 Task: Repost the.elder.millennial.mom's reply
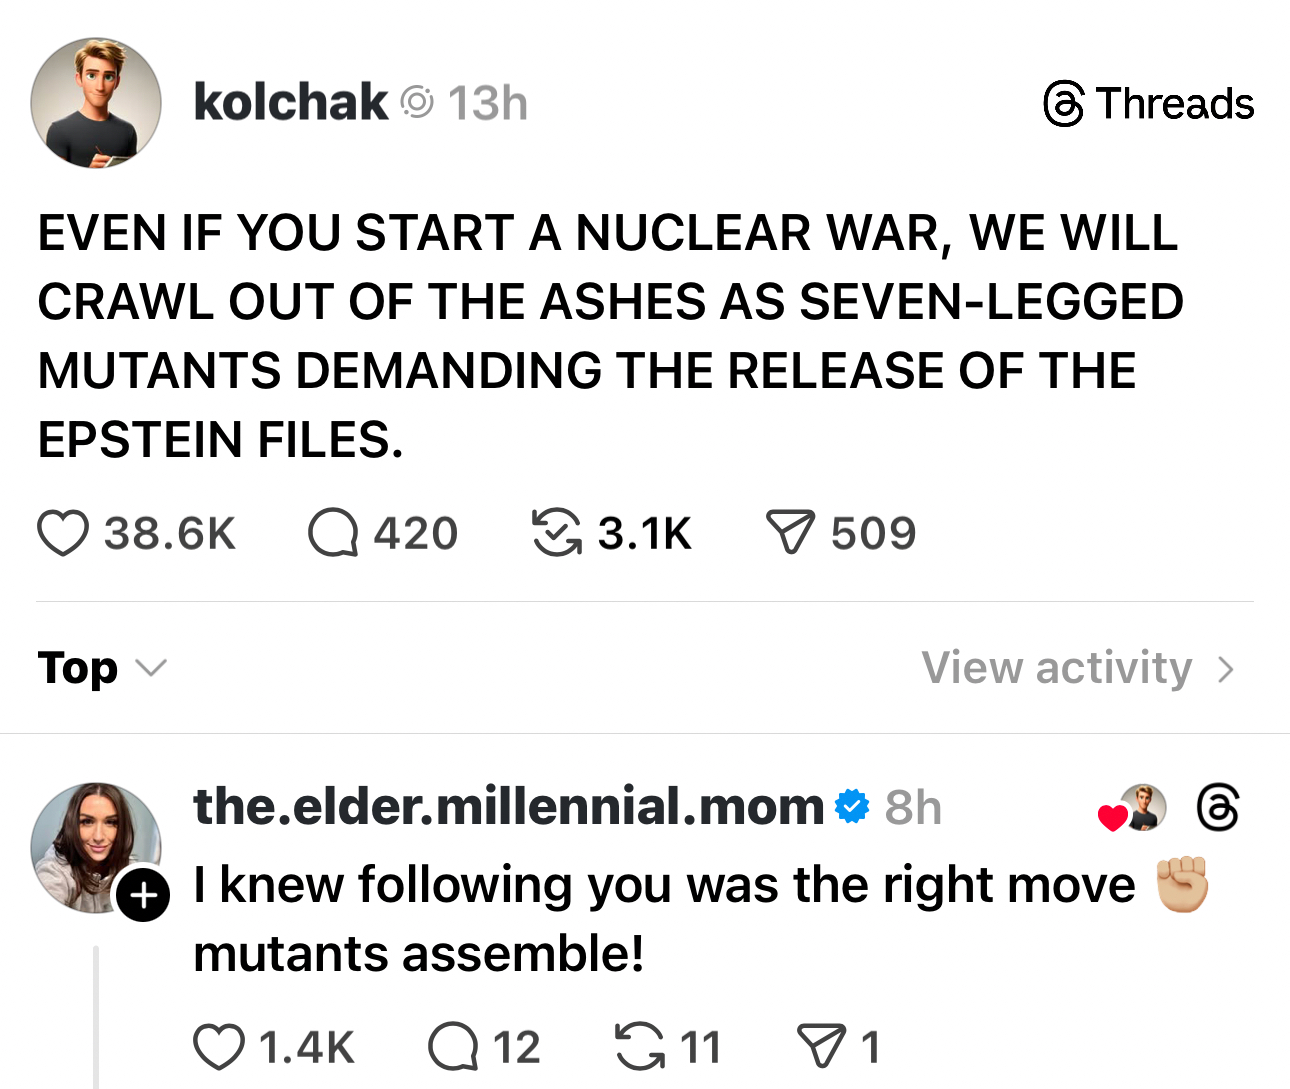(640, 1047)
